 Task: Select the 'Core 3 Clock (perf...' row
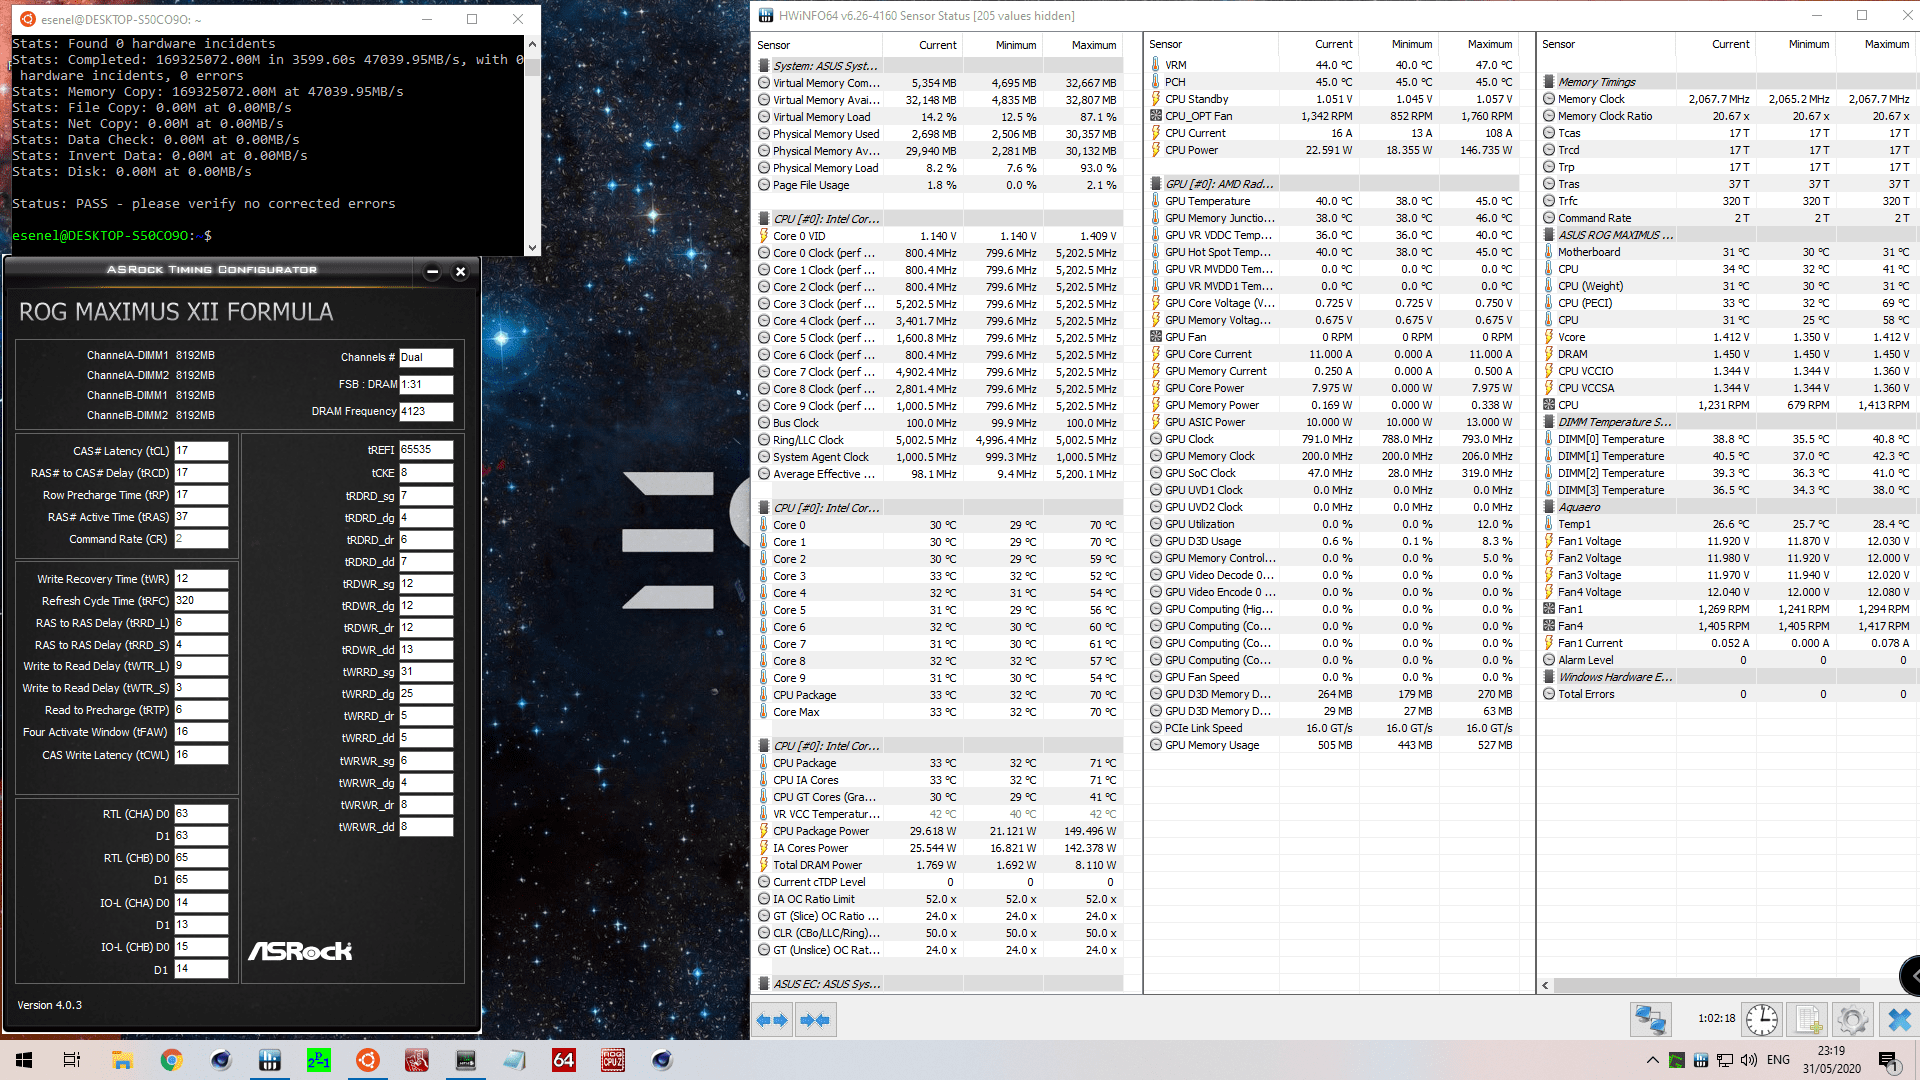tap(937, 304)
